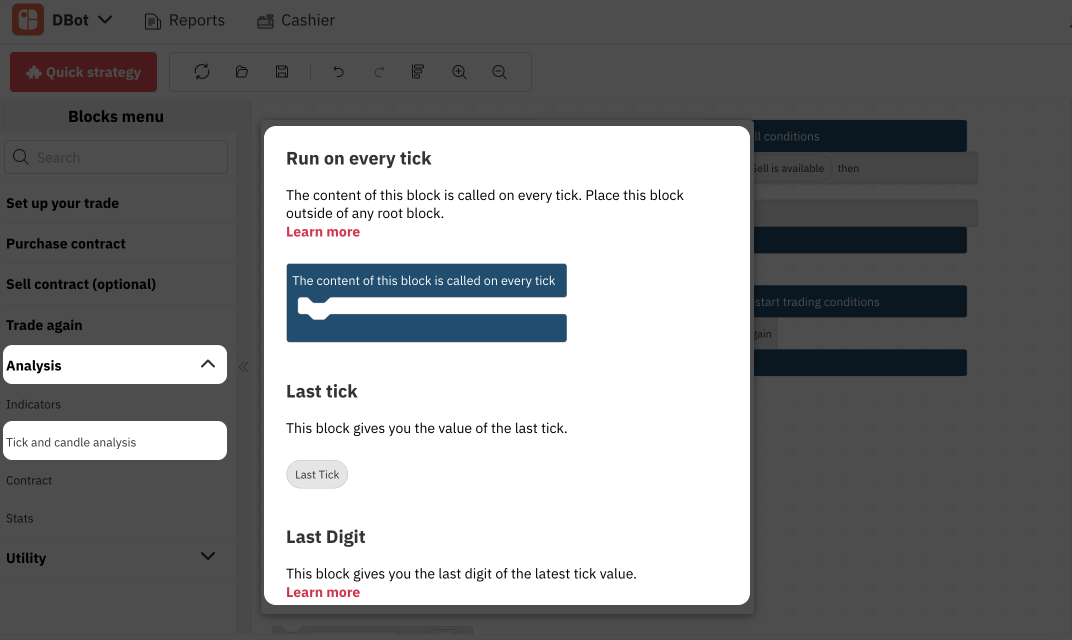1072x640 pixels.
Task: Collapse the Blocks menu sidebar
Action: pos(243,366)
